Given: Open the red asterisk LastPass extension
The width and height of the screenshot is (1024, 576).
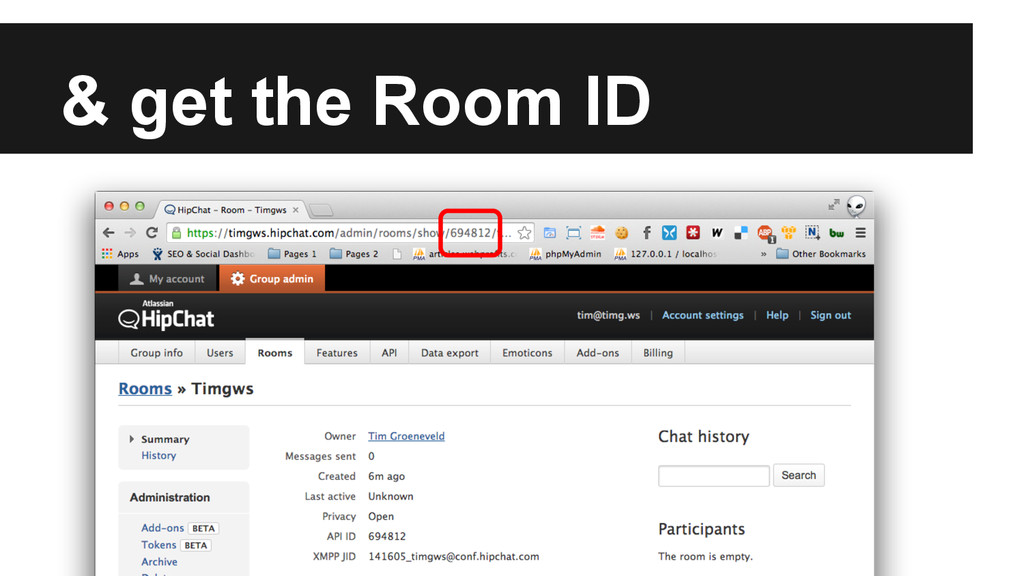Looking at the screenshot, I should (x=693, y=232).
